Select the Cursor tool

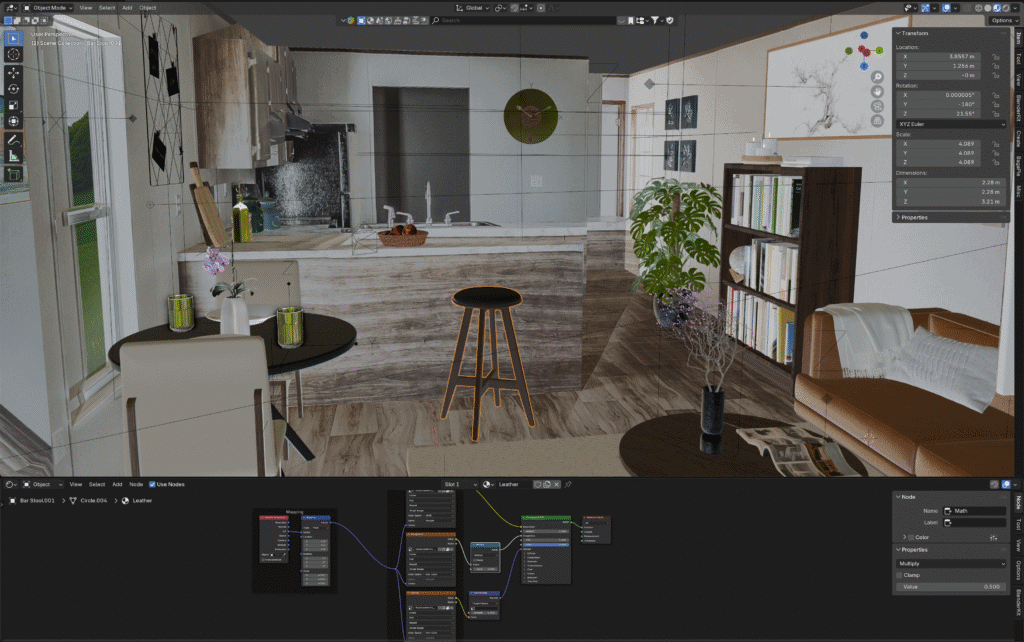pos(13,55)
